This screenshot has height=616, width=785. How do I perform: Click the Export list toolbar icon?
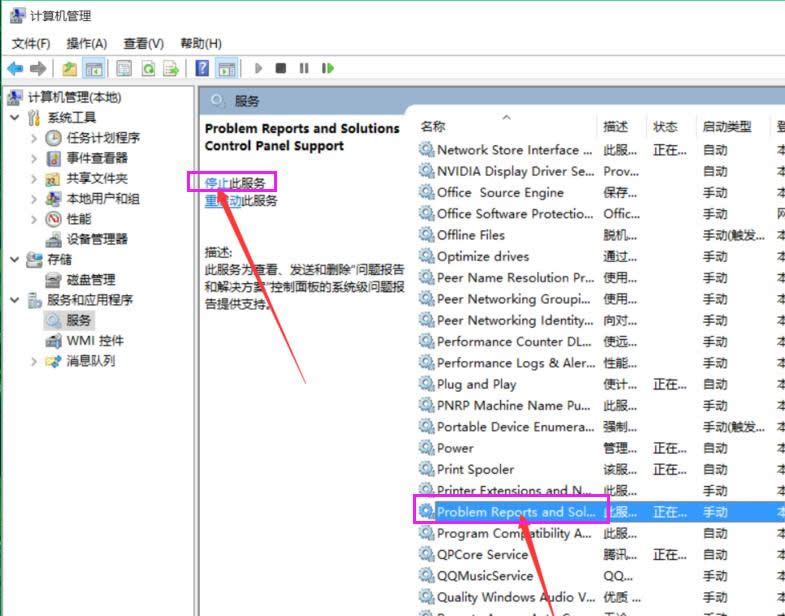point(172,69)
